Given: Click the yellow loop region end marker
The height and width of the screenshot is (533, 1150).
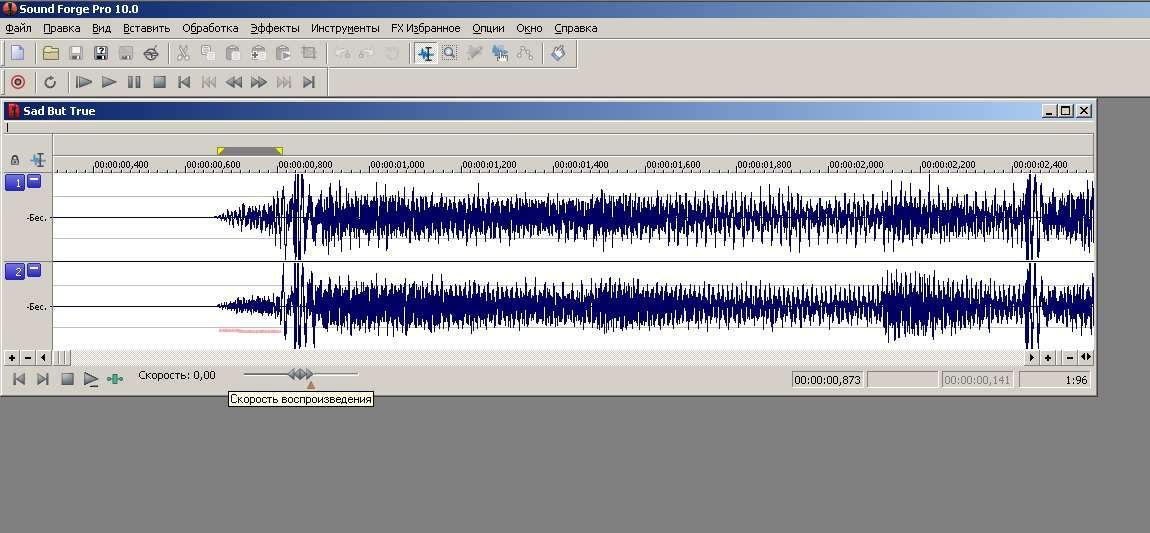Looking at the screenshot, I should (x=279, y=151).
